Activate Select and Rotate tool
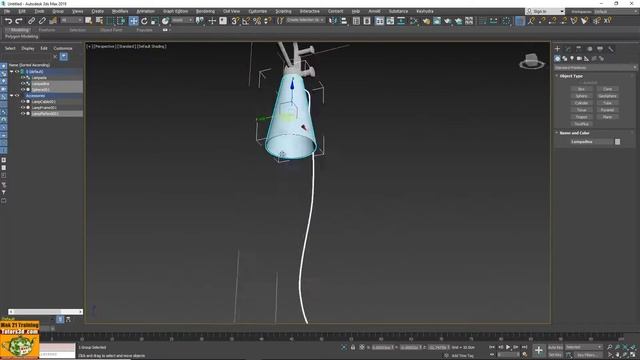The width and height of the screenshot is (640, 360). coord(144,21)
